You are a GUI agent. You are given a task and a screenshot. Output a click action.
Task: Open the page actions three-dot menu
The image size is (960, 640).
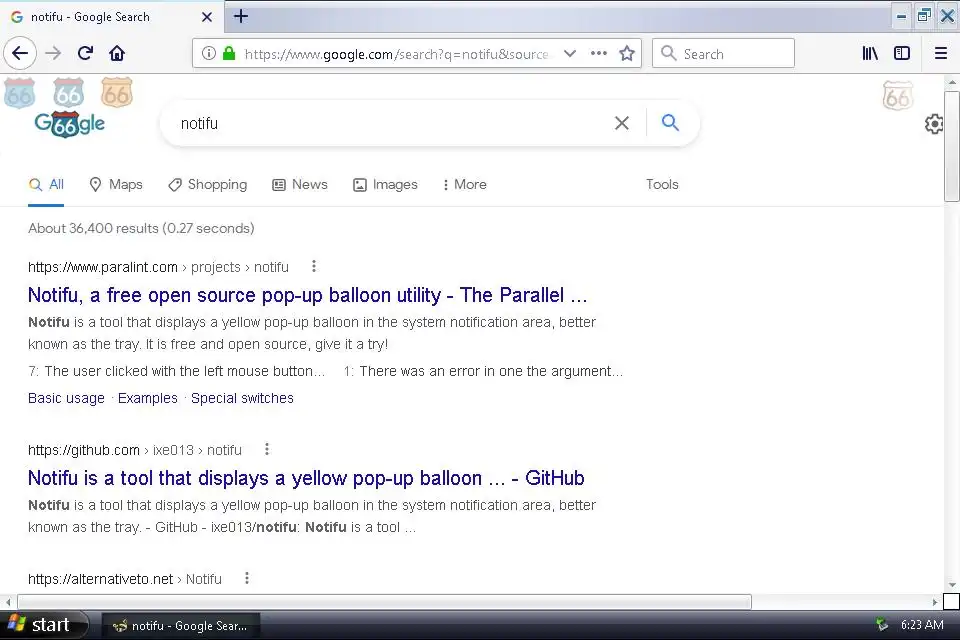pos(599,53)
